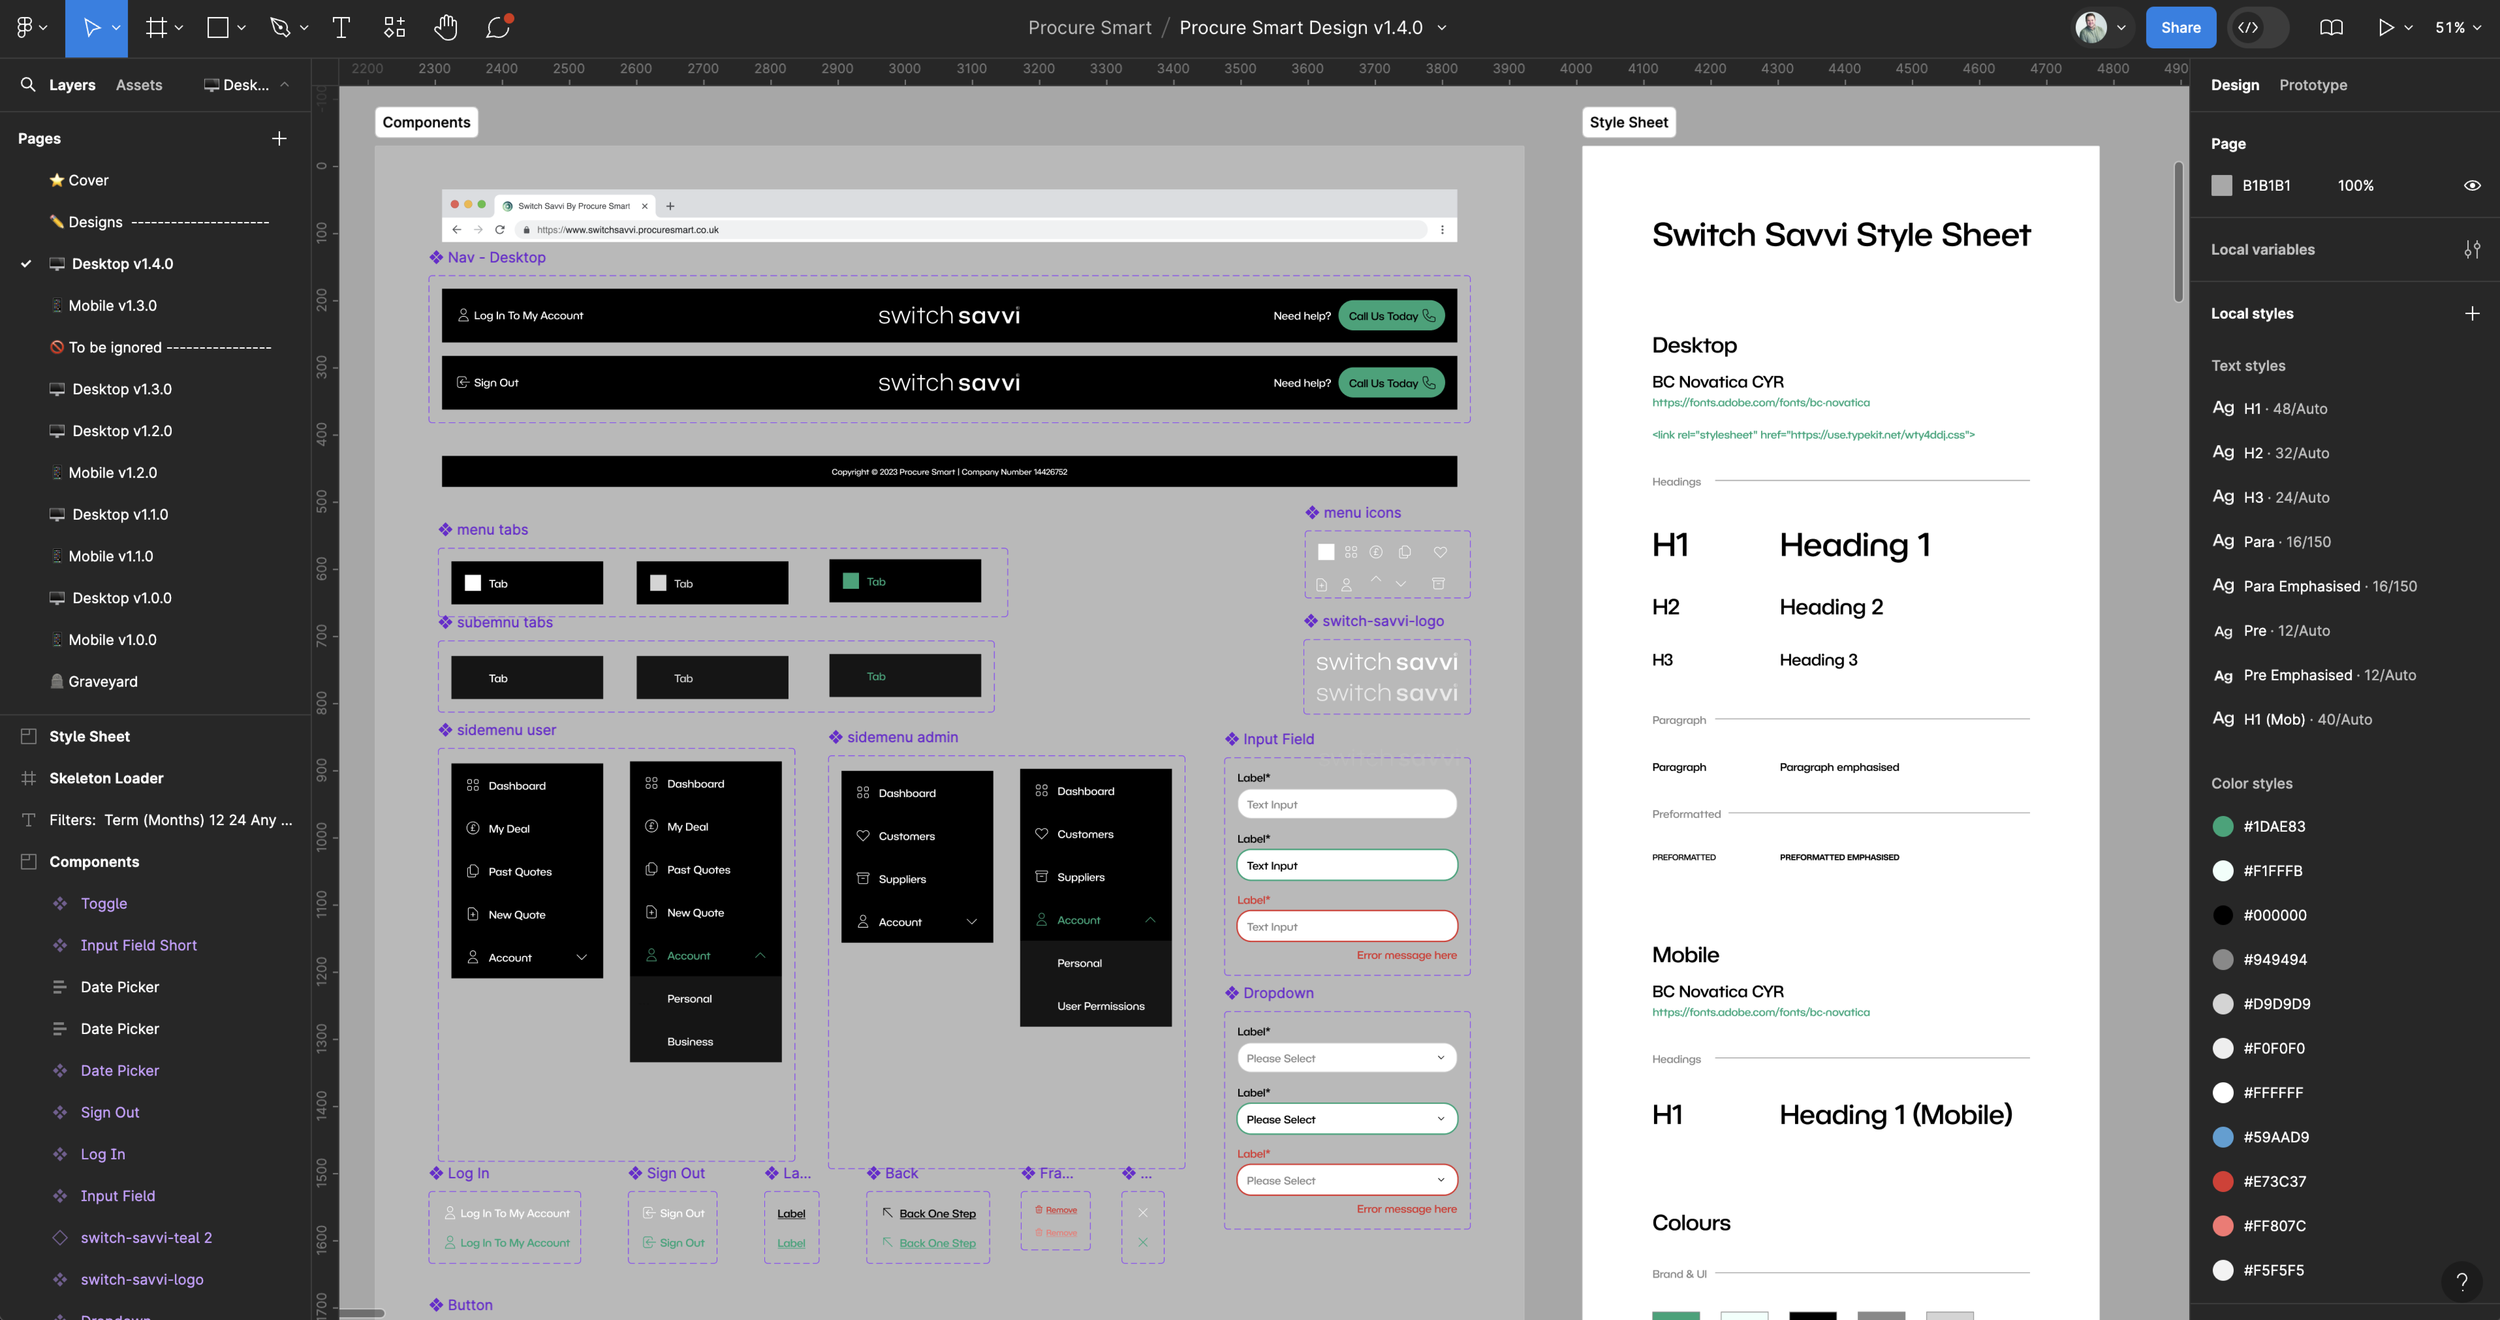Open local variables settings icon
The width and height of the screenshot is (2500, 1320).
click(2471, 250)
